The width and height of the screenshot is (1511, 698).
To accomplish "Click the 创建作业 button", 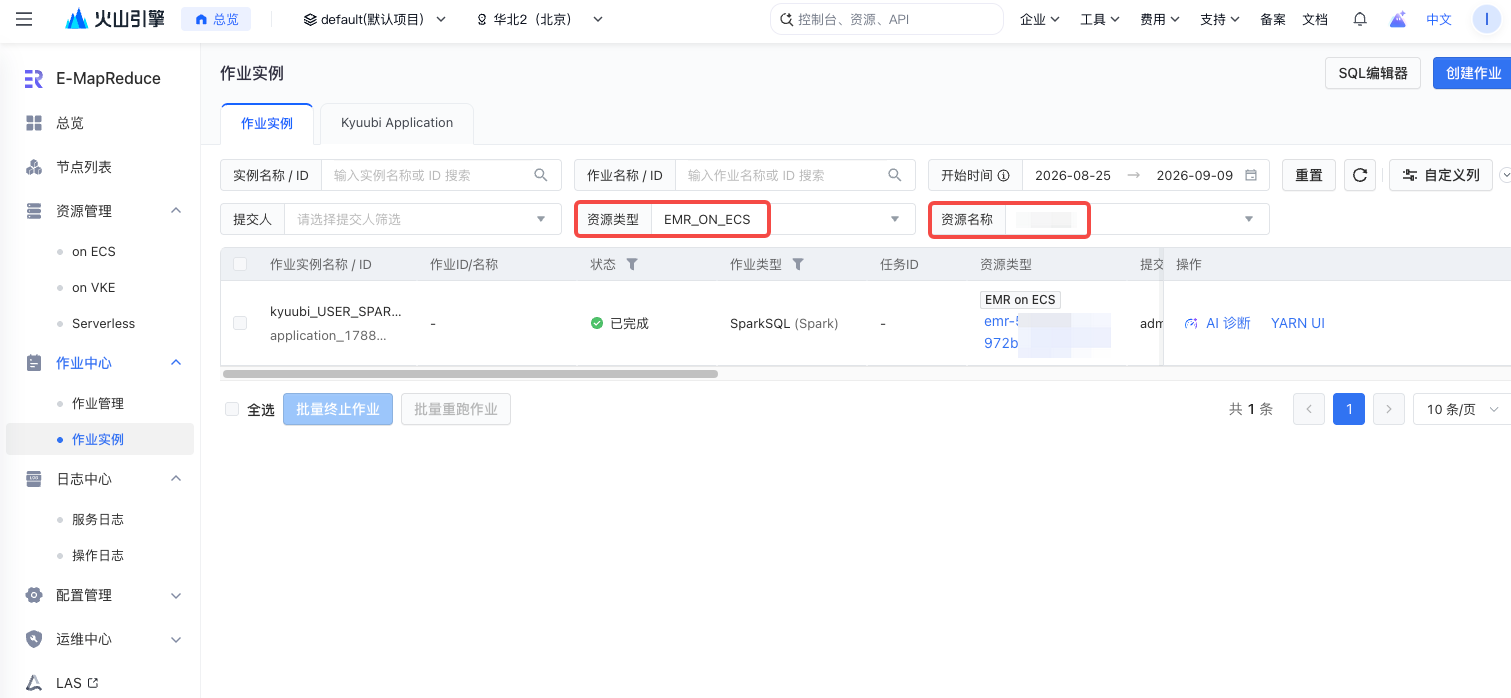I will (1473, 73).
